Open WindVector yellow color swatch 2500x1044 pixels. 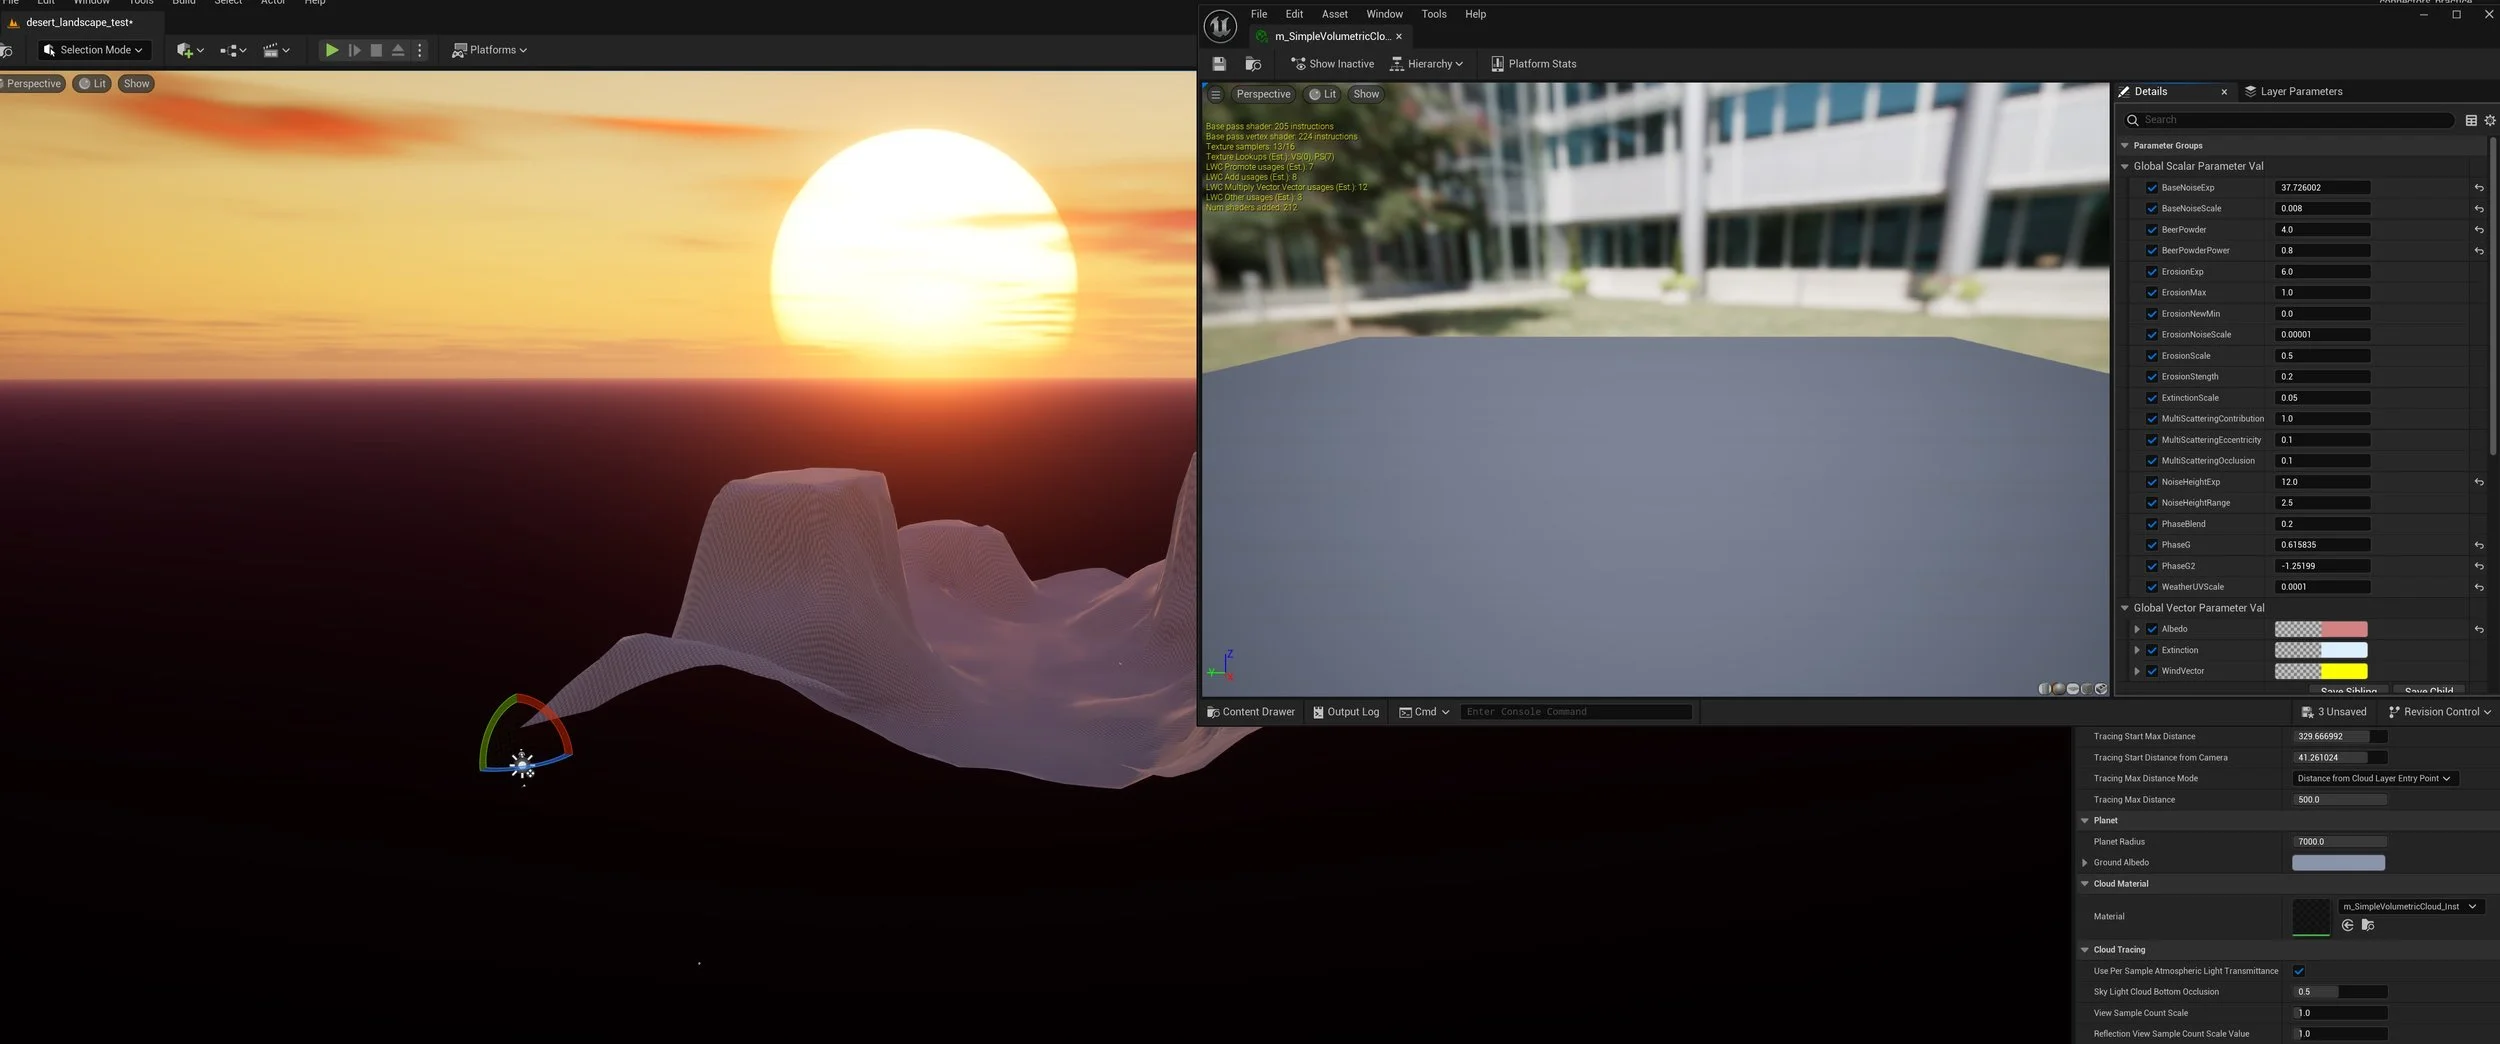(2321, 671)
